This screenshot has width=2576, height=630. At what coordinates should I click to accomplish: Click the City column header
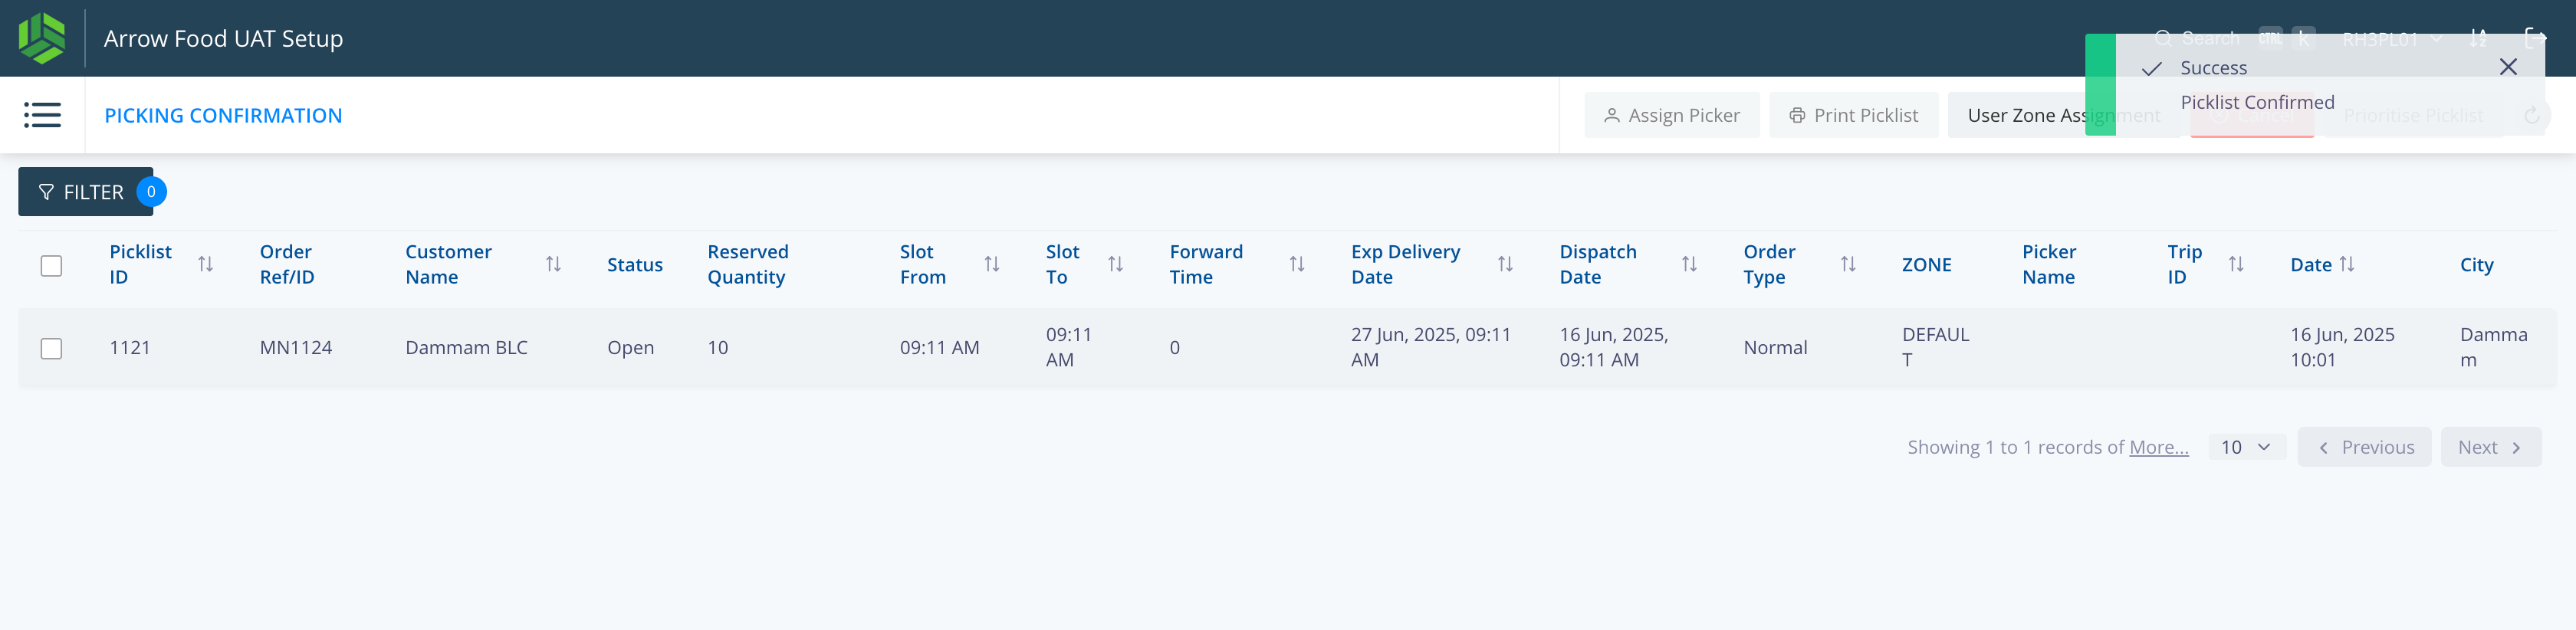click(x=2476, y=265)
